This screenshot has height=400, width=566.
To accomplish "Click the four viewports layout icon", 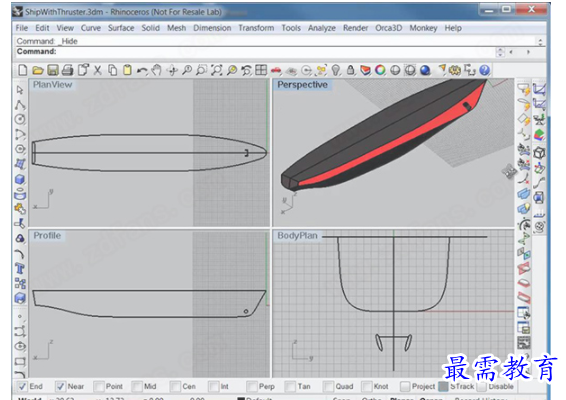I will (x=261, y=70).
